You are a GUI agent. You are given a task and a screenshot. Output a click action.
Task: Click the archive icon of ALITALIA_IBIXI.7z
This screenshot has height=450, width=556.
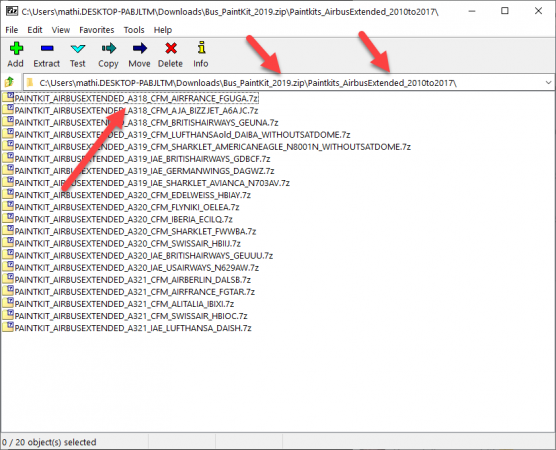8,303
